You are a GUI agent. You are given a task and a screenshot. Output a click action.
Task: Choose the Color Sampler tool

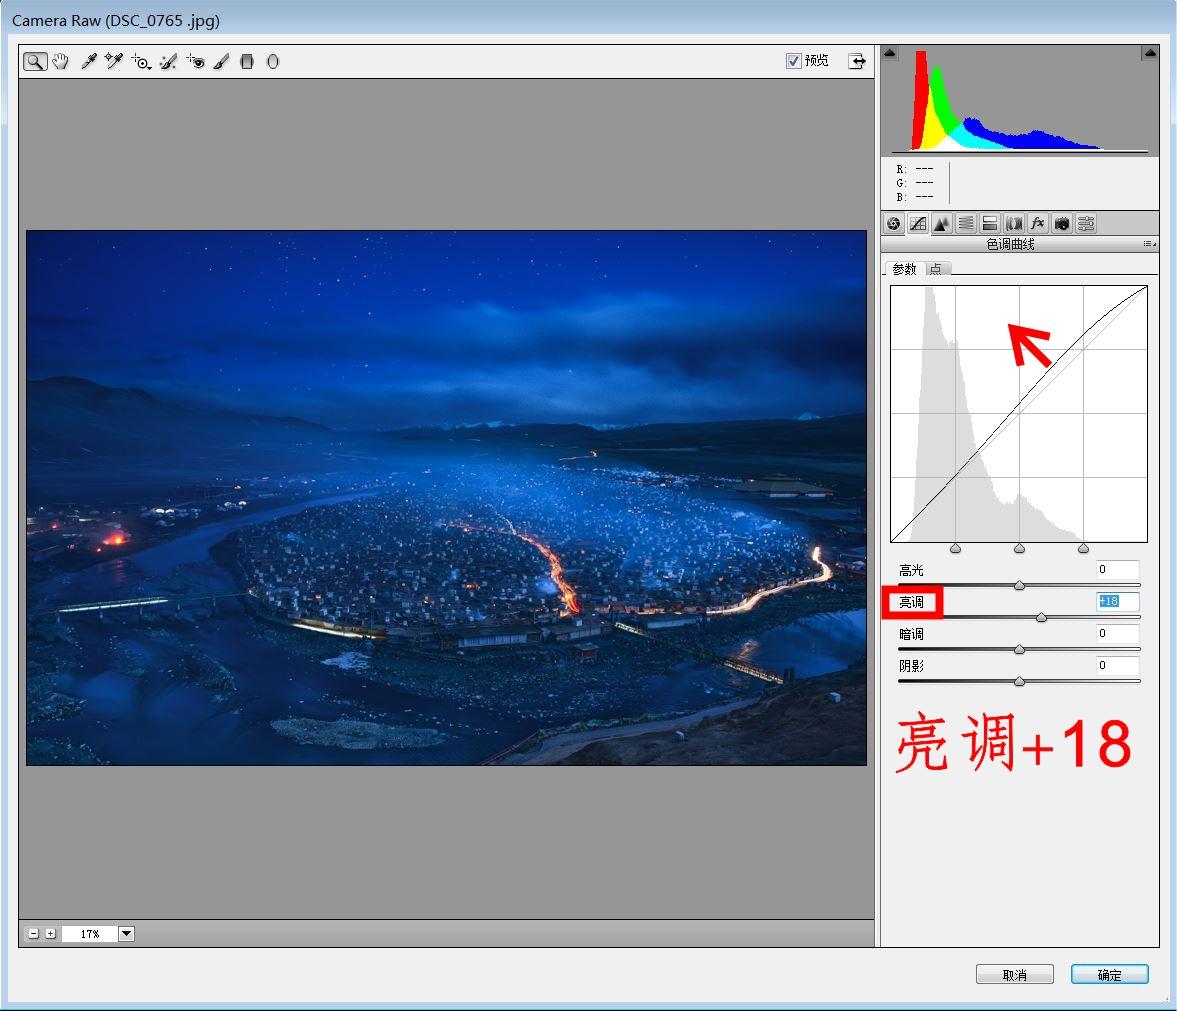[113, 62]
